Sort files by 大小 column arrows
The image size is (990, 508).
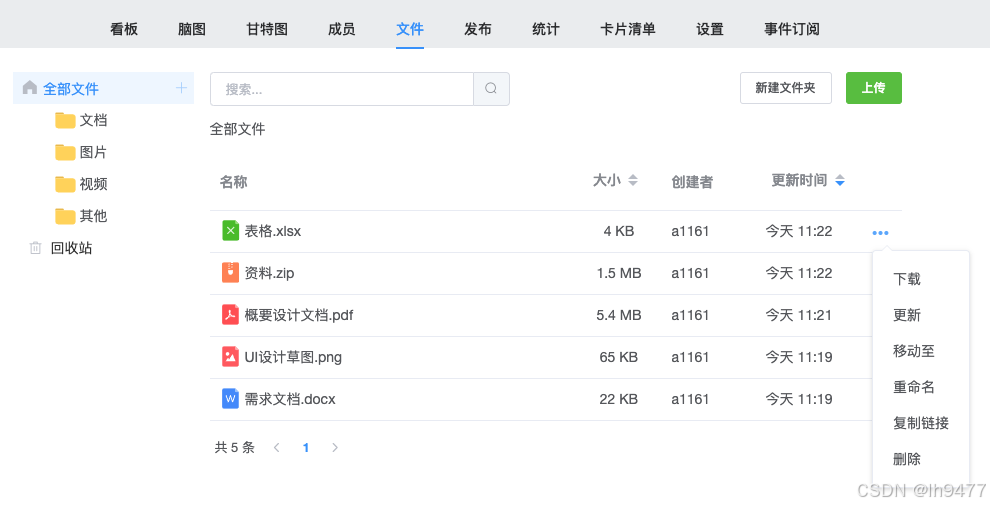pyautogui.click(x=632, y=181)
